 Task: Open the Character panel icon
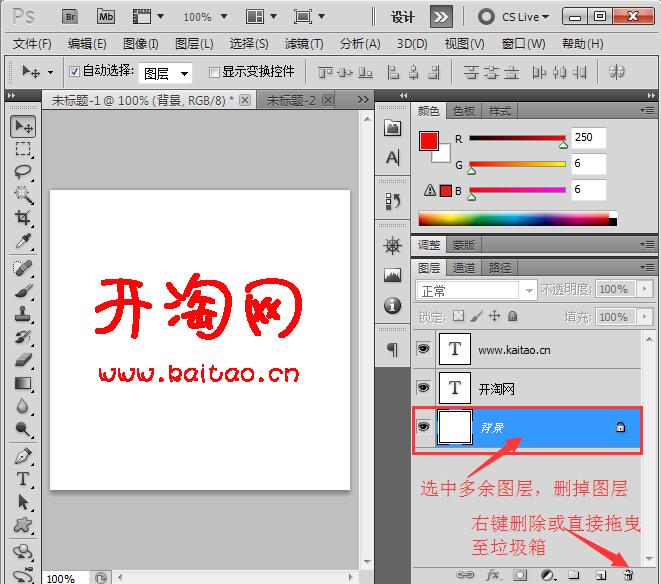pos(392,158)
